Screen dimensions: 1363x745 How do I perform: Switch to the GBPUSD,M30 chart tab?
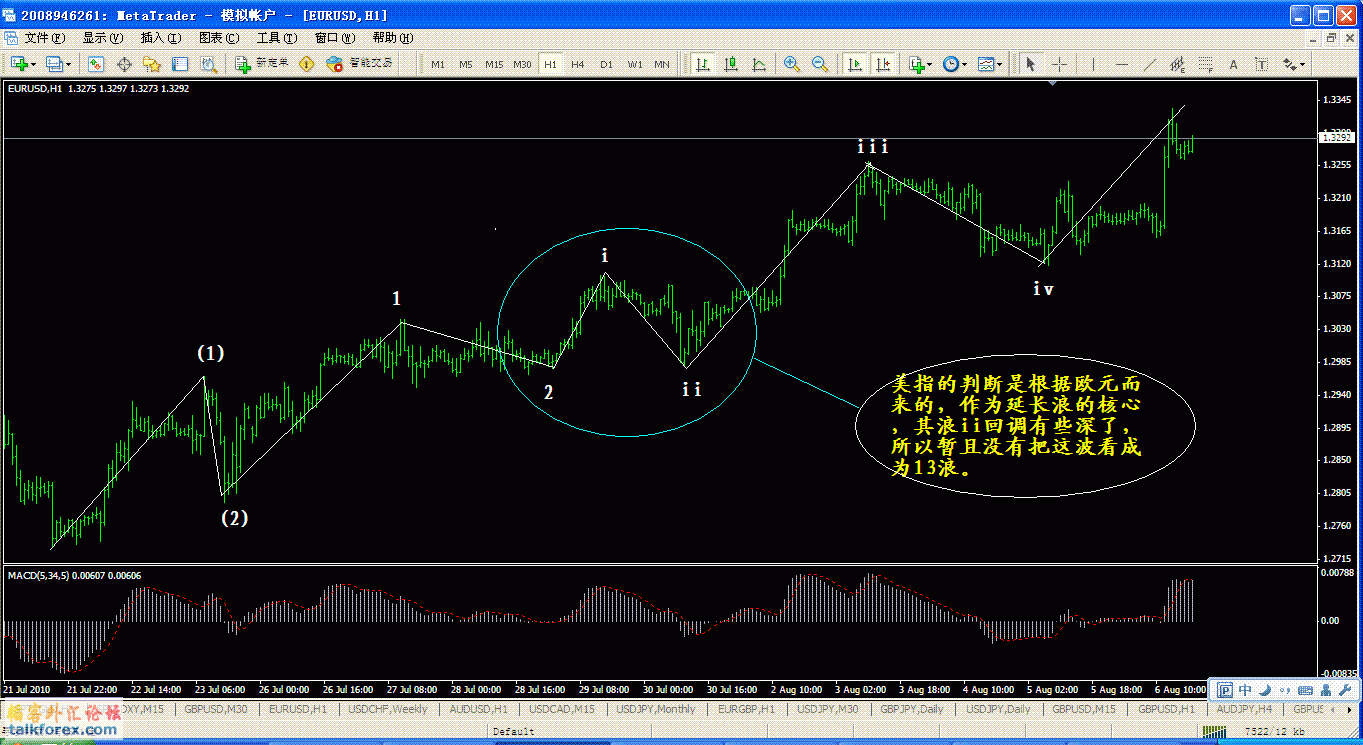tap(216, 709)
